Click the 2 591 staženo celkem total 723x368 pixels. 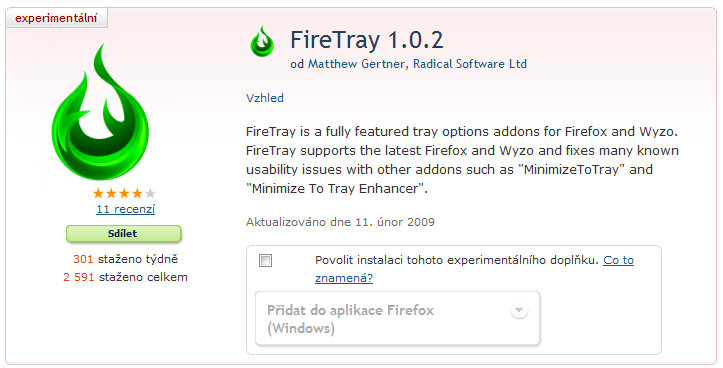(125, 277)
